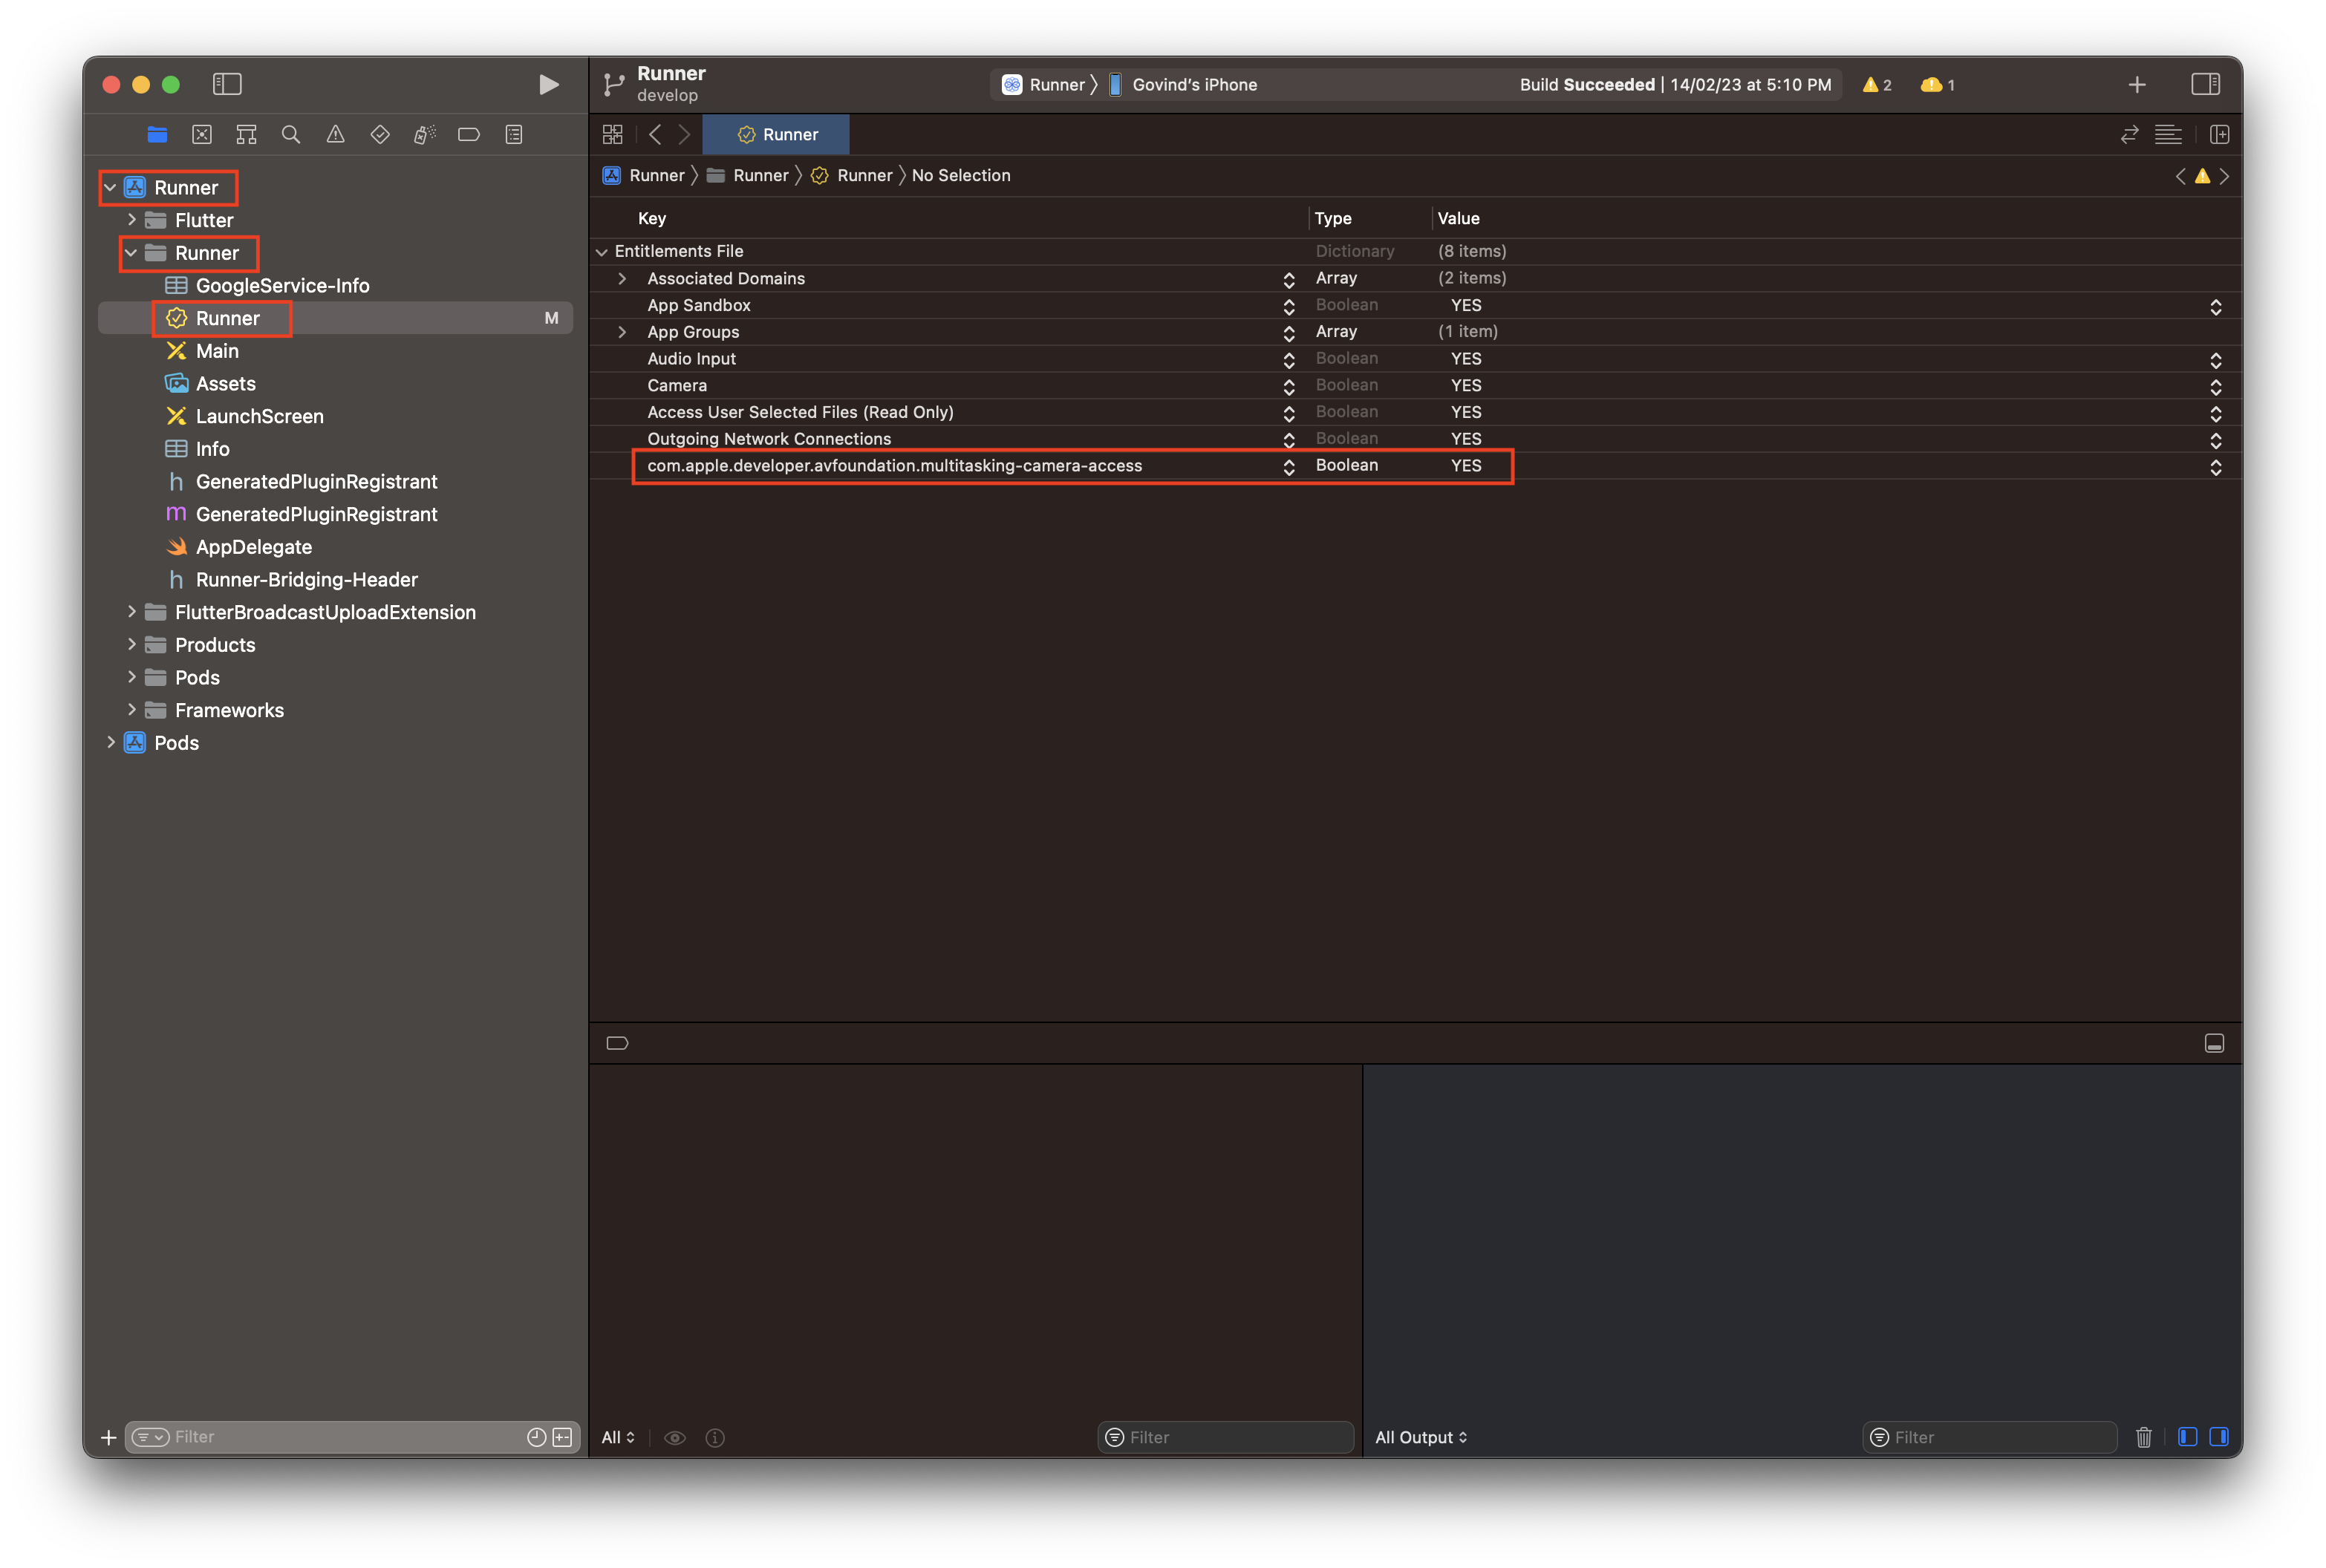
Task: Toggle the right inspector panel
Action: pyautogui.click(x=2205, y=85)
